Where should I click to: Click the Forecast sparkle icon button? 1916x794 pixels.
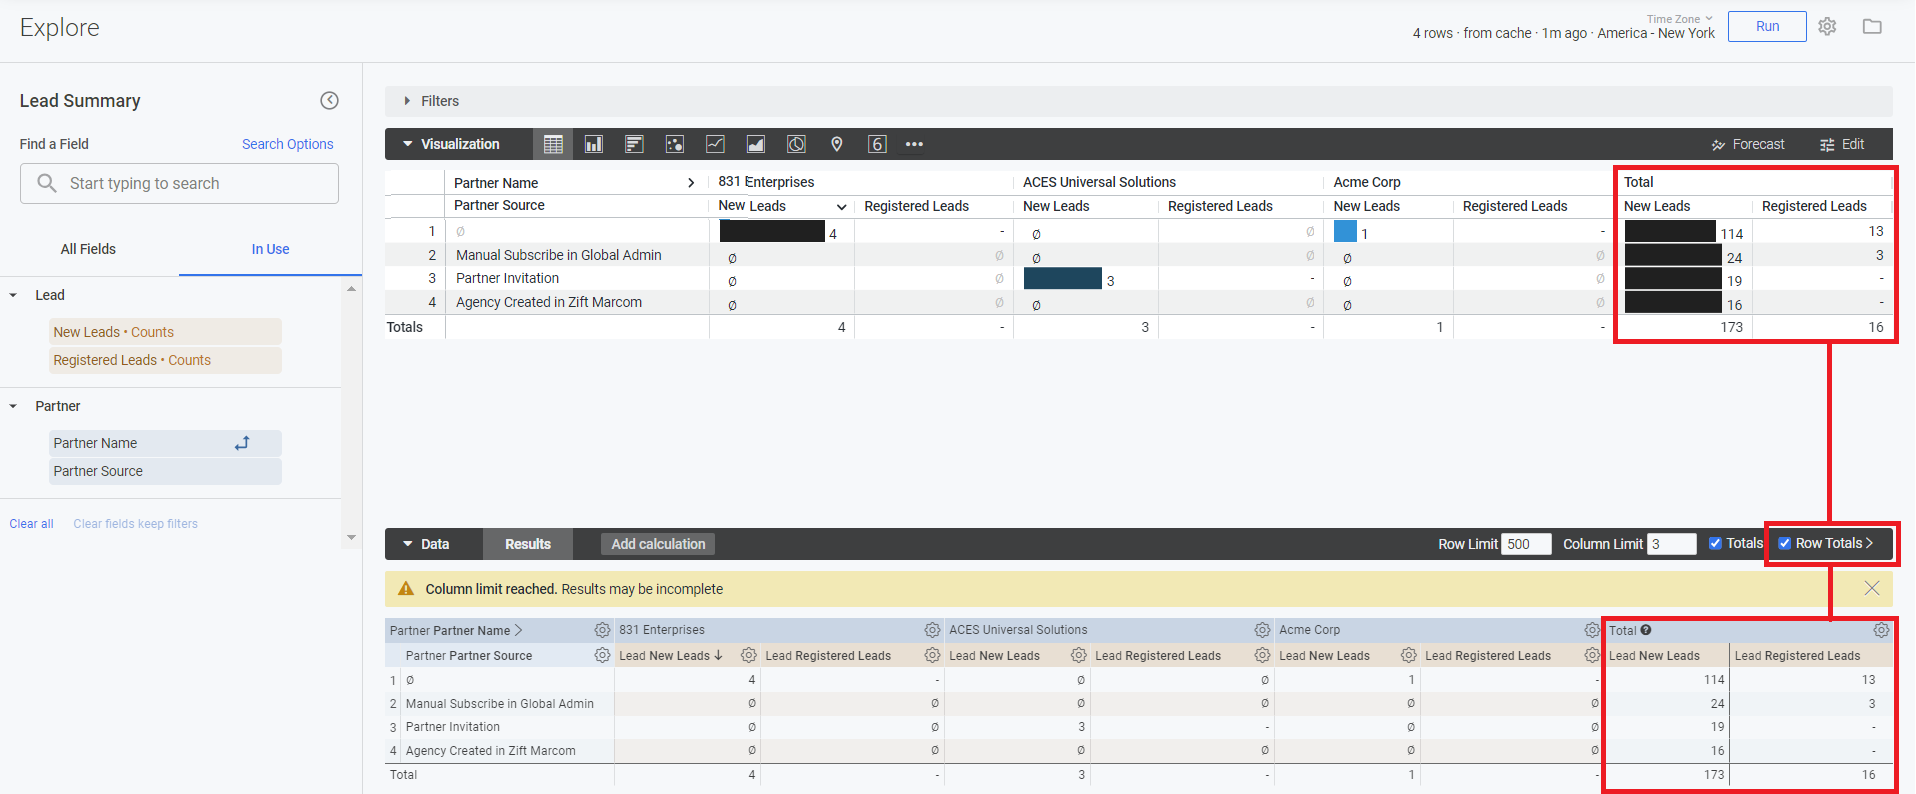pos(1747,144)
